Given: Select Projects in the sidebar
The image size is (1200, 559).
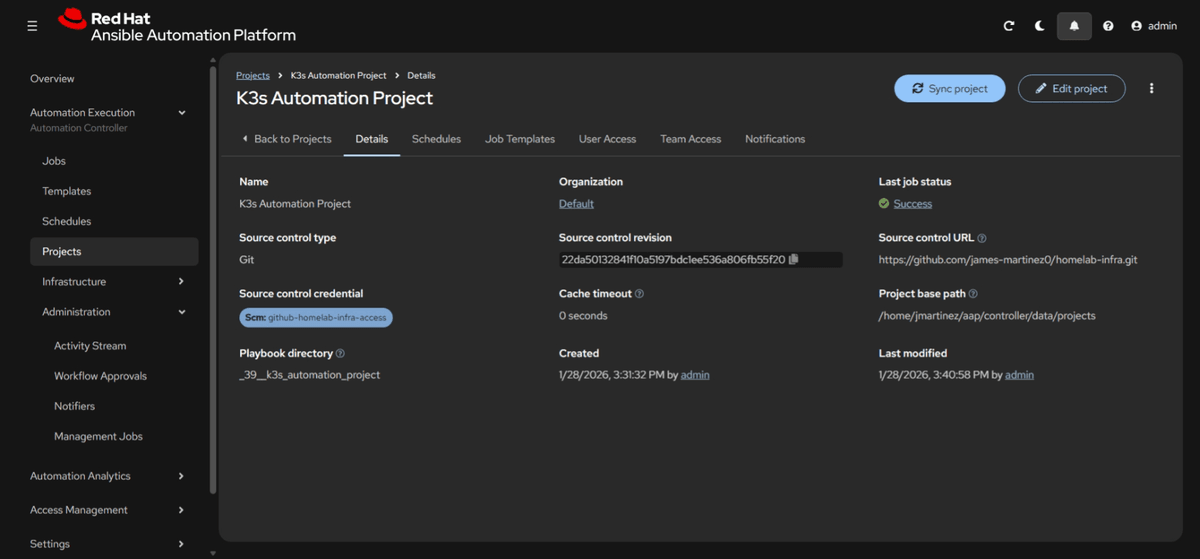Looking at the screenshot, I should point(114,251).
